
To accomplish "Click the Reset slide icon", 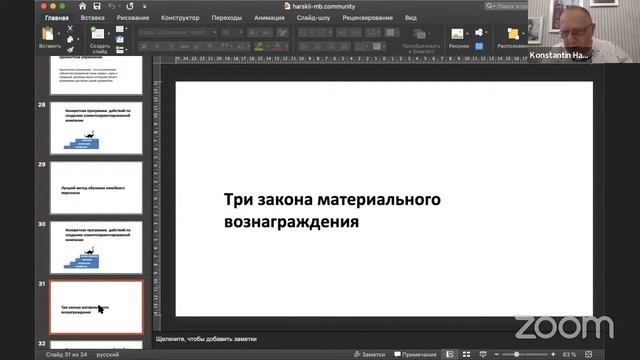I will (120, 40).
